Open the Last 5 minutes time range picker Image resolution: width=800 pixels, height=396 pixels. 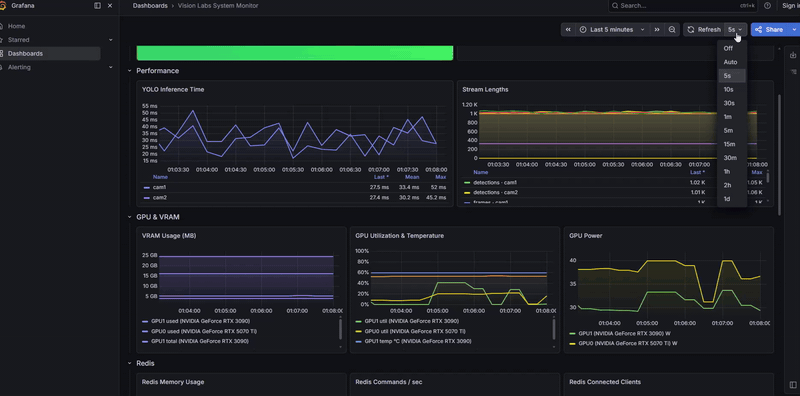(x=612, y=30)
